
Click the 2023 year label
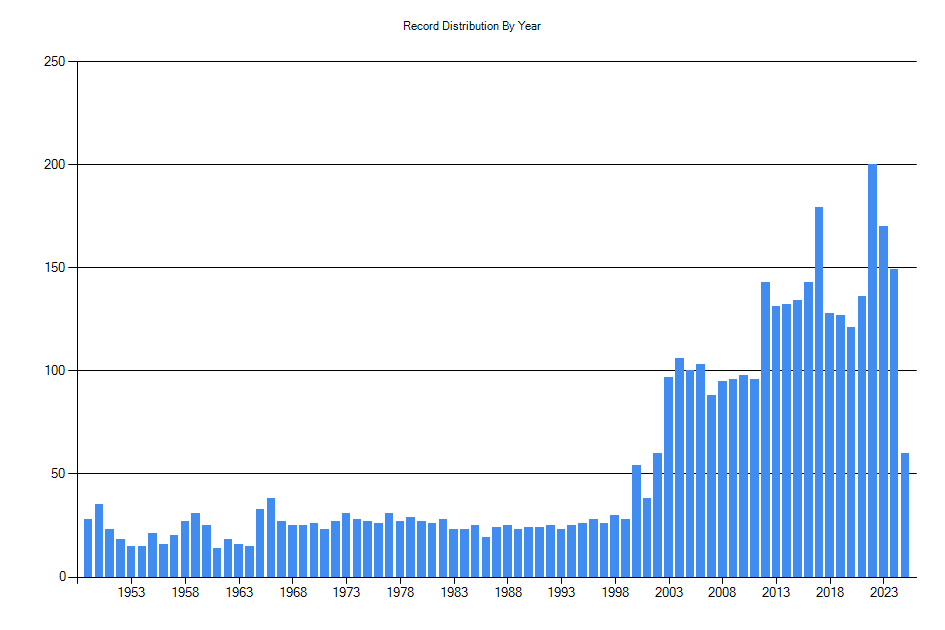point(884,593)
